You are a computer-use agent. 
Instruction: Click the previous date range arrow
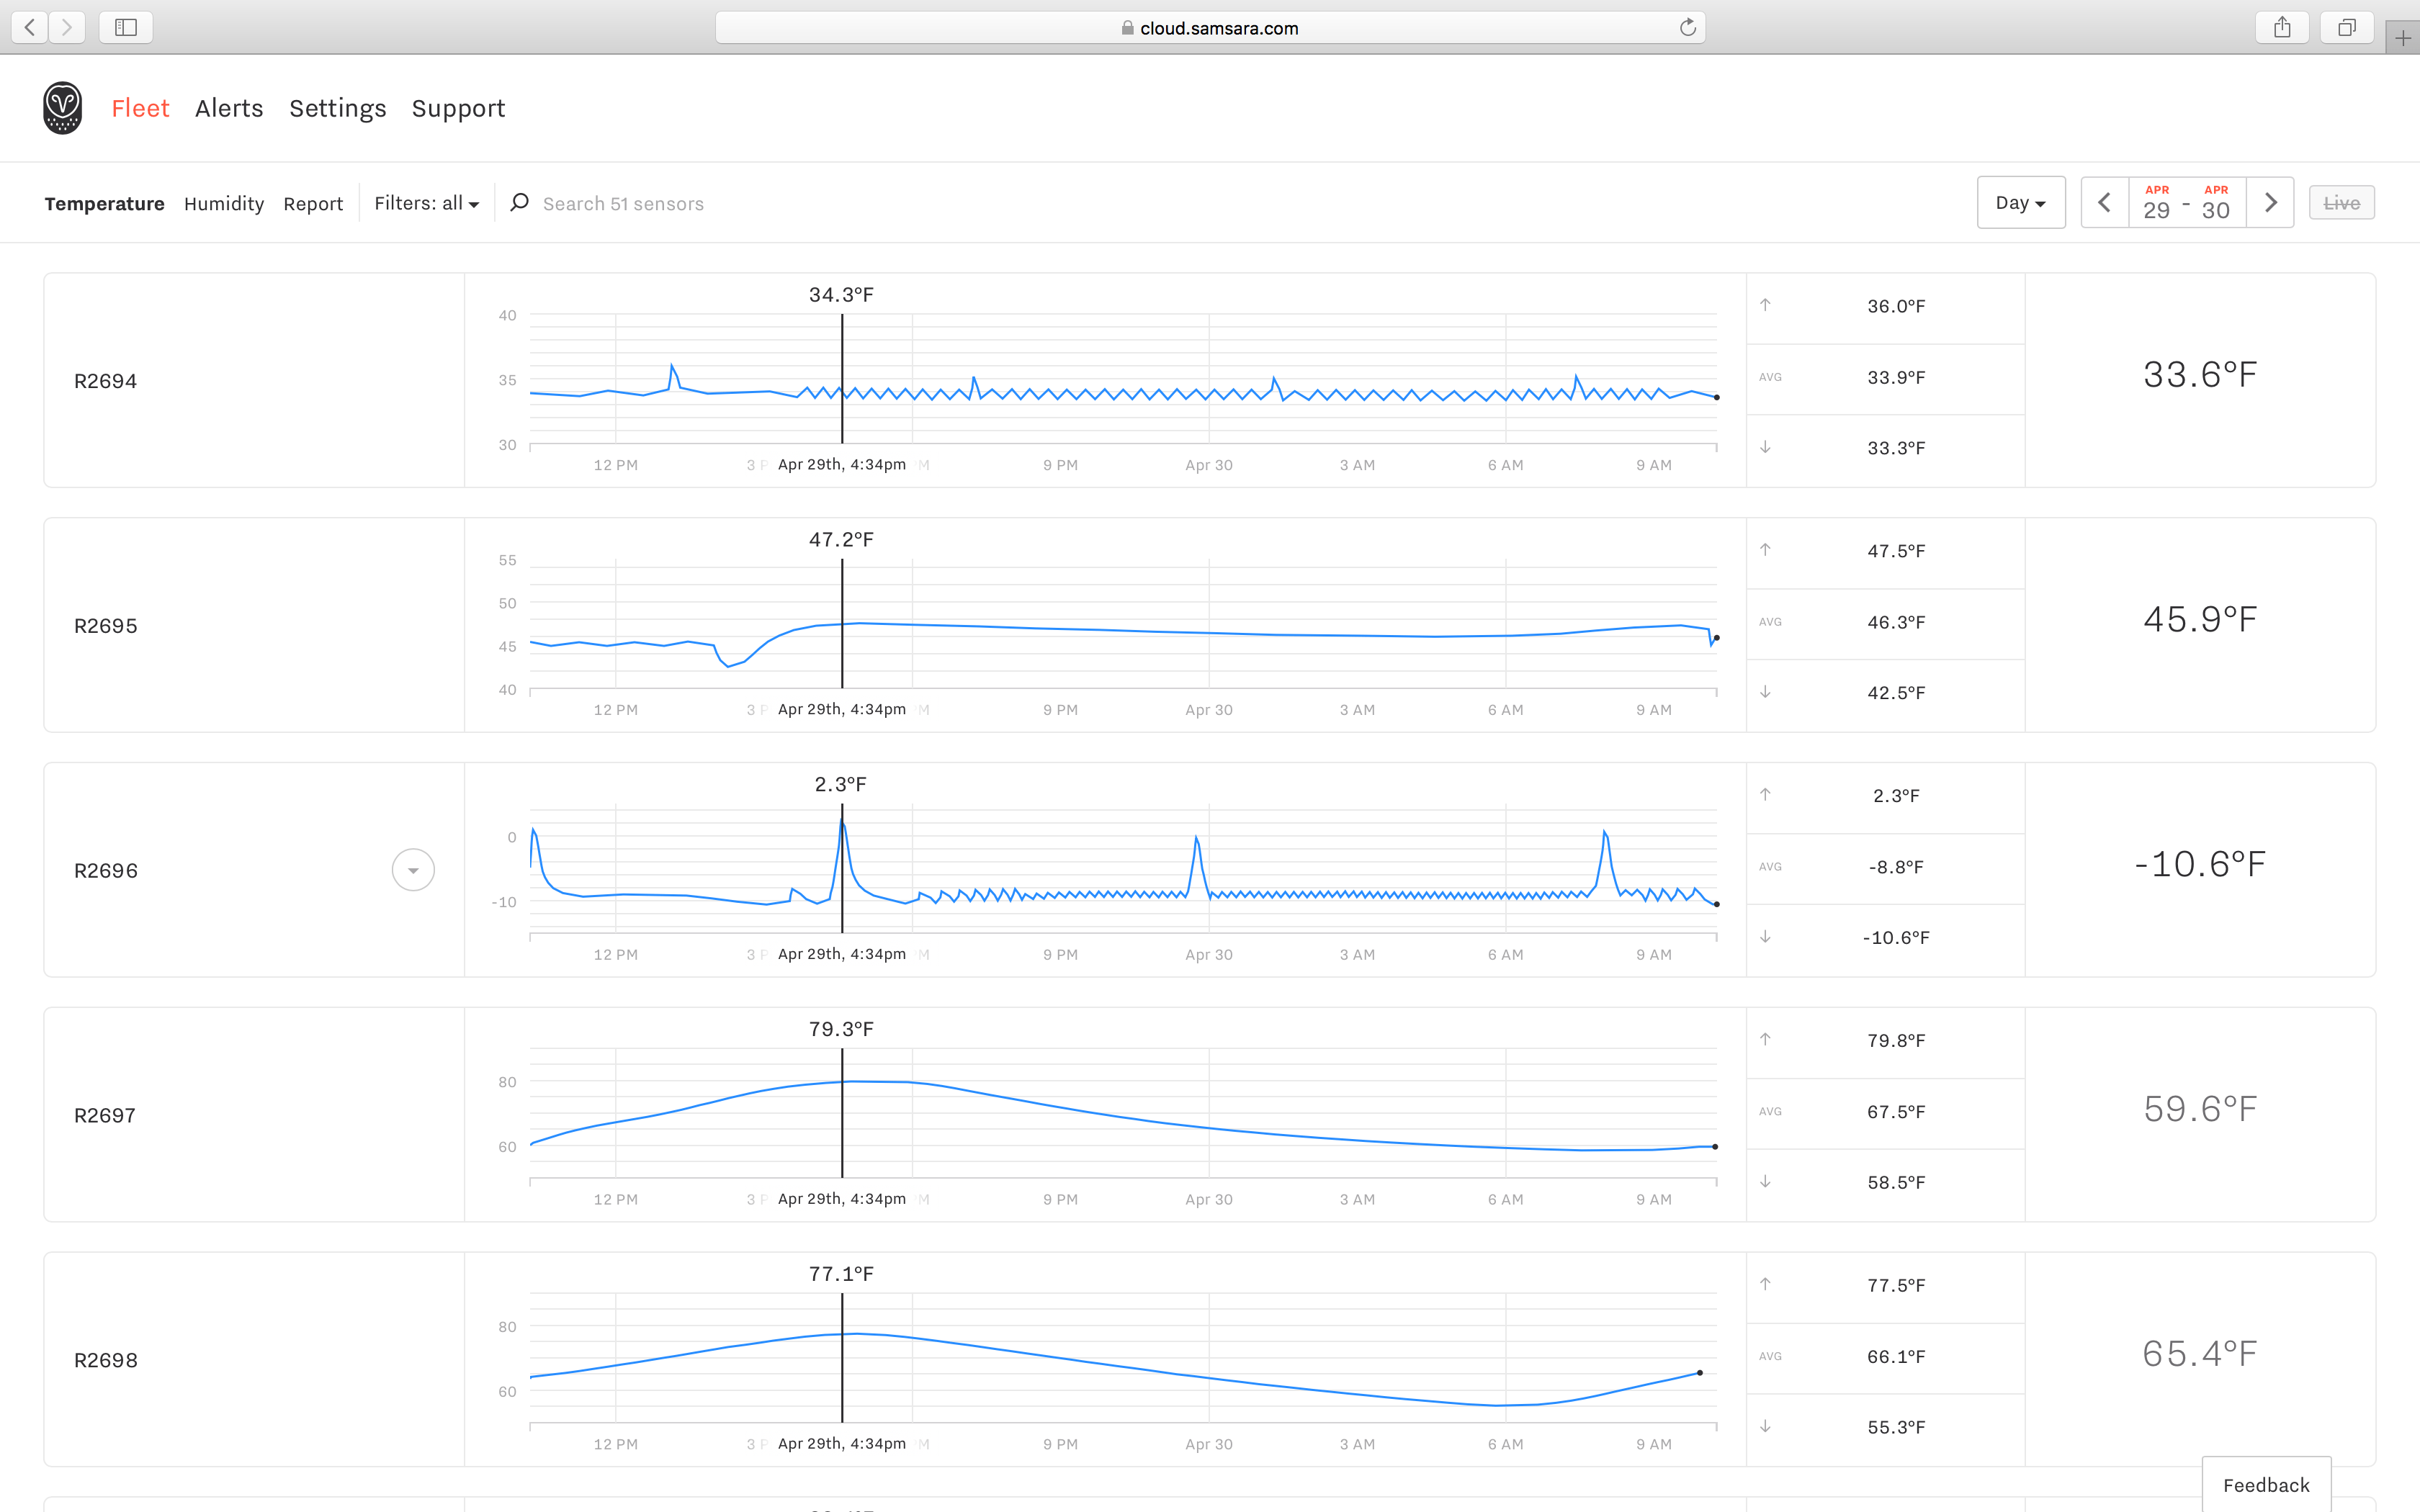2104,202
